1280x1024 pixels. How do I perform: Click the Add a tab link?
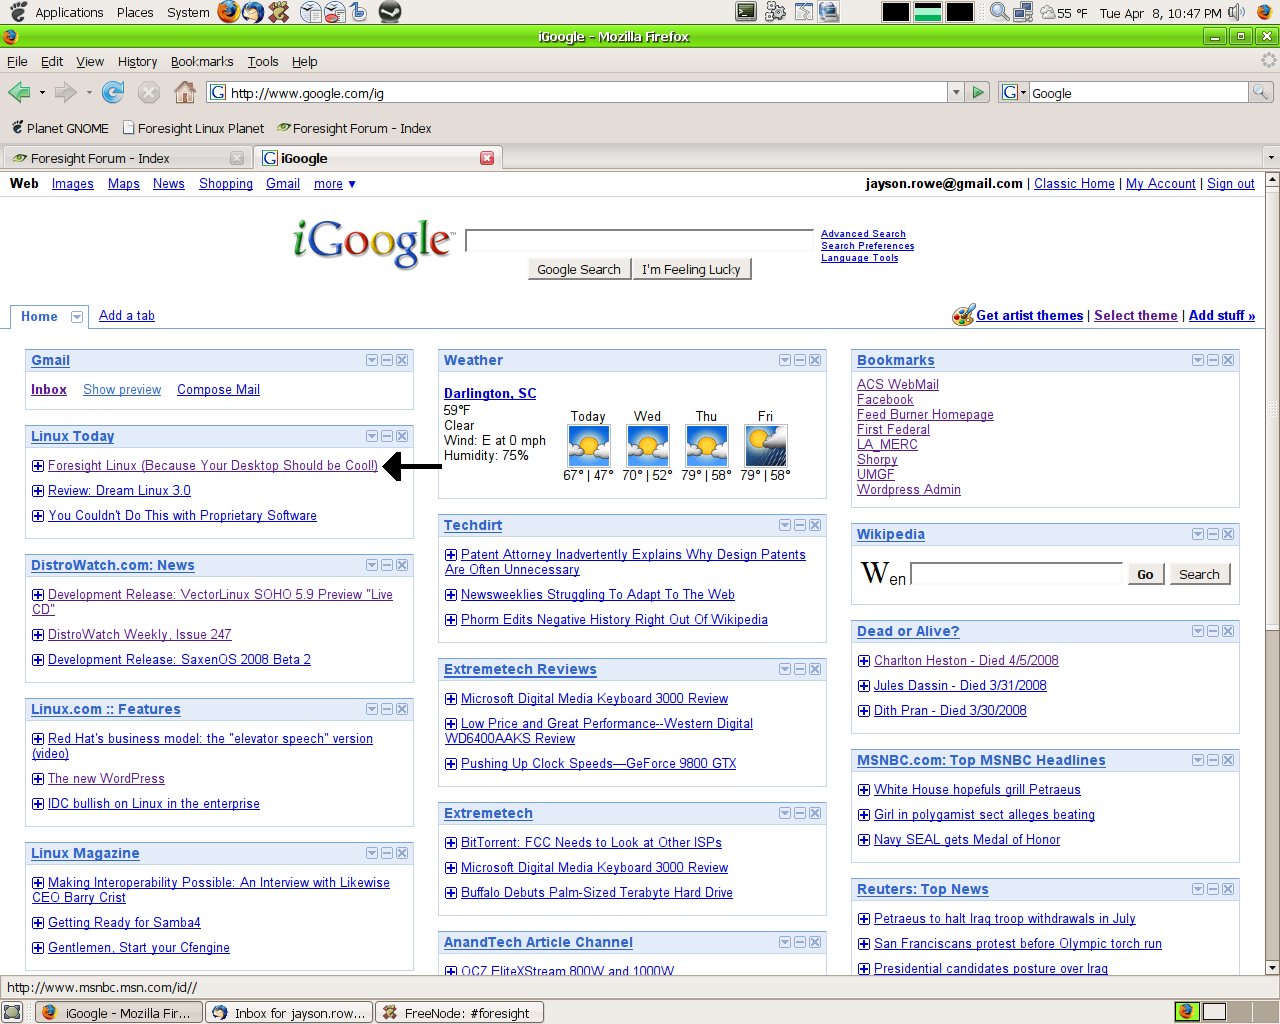pyautogui.click(x=127, y=315)
